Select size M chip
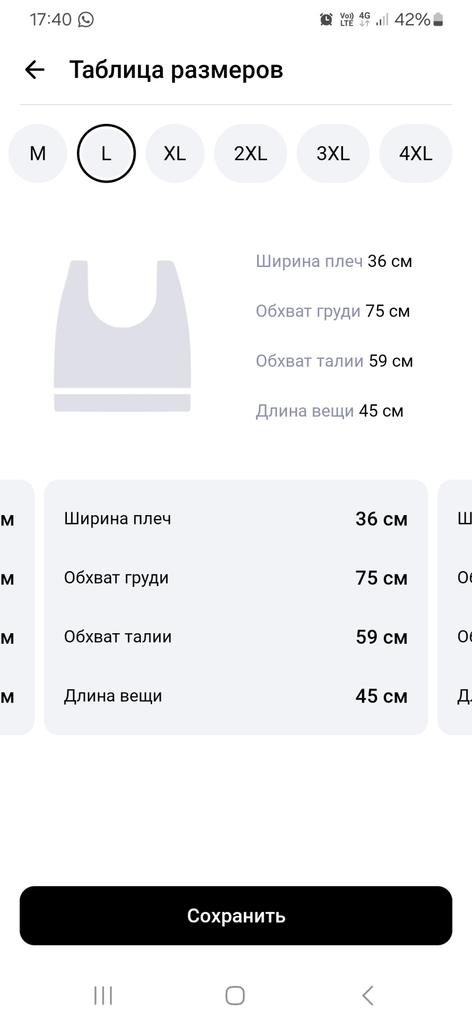Screen dimensions: 472x1024 click(x=38, y=153)
